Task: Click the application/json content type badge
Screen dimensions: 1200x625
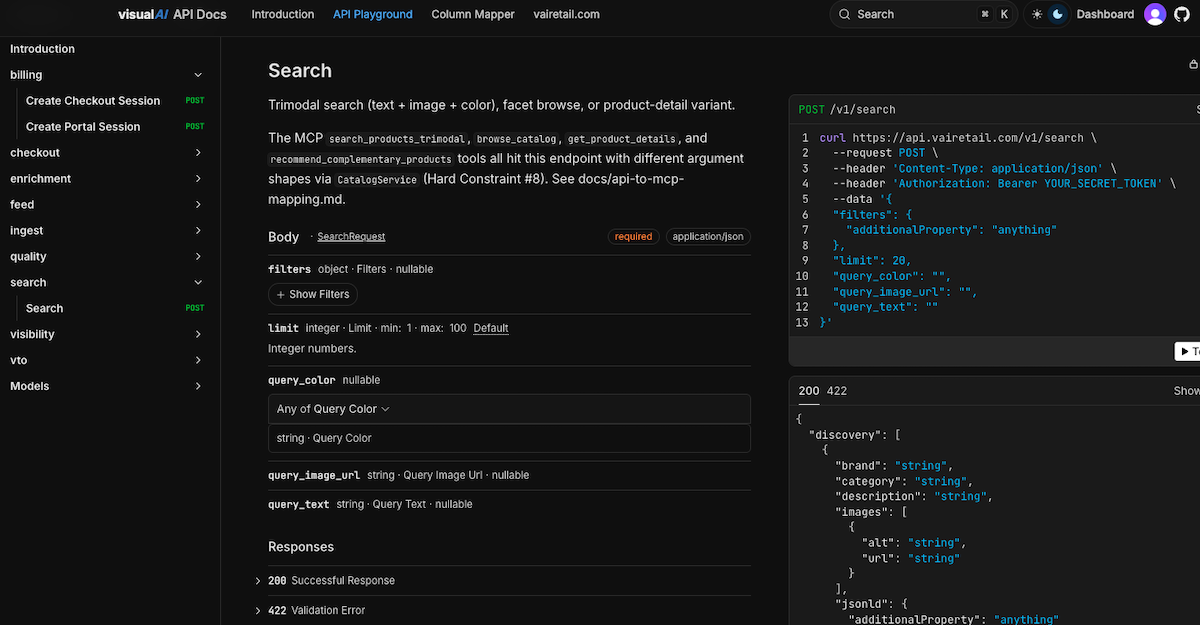Action: click(708, 237)
